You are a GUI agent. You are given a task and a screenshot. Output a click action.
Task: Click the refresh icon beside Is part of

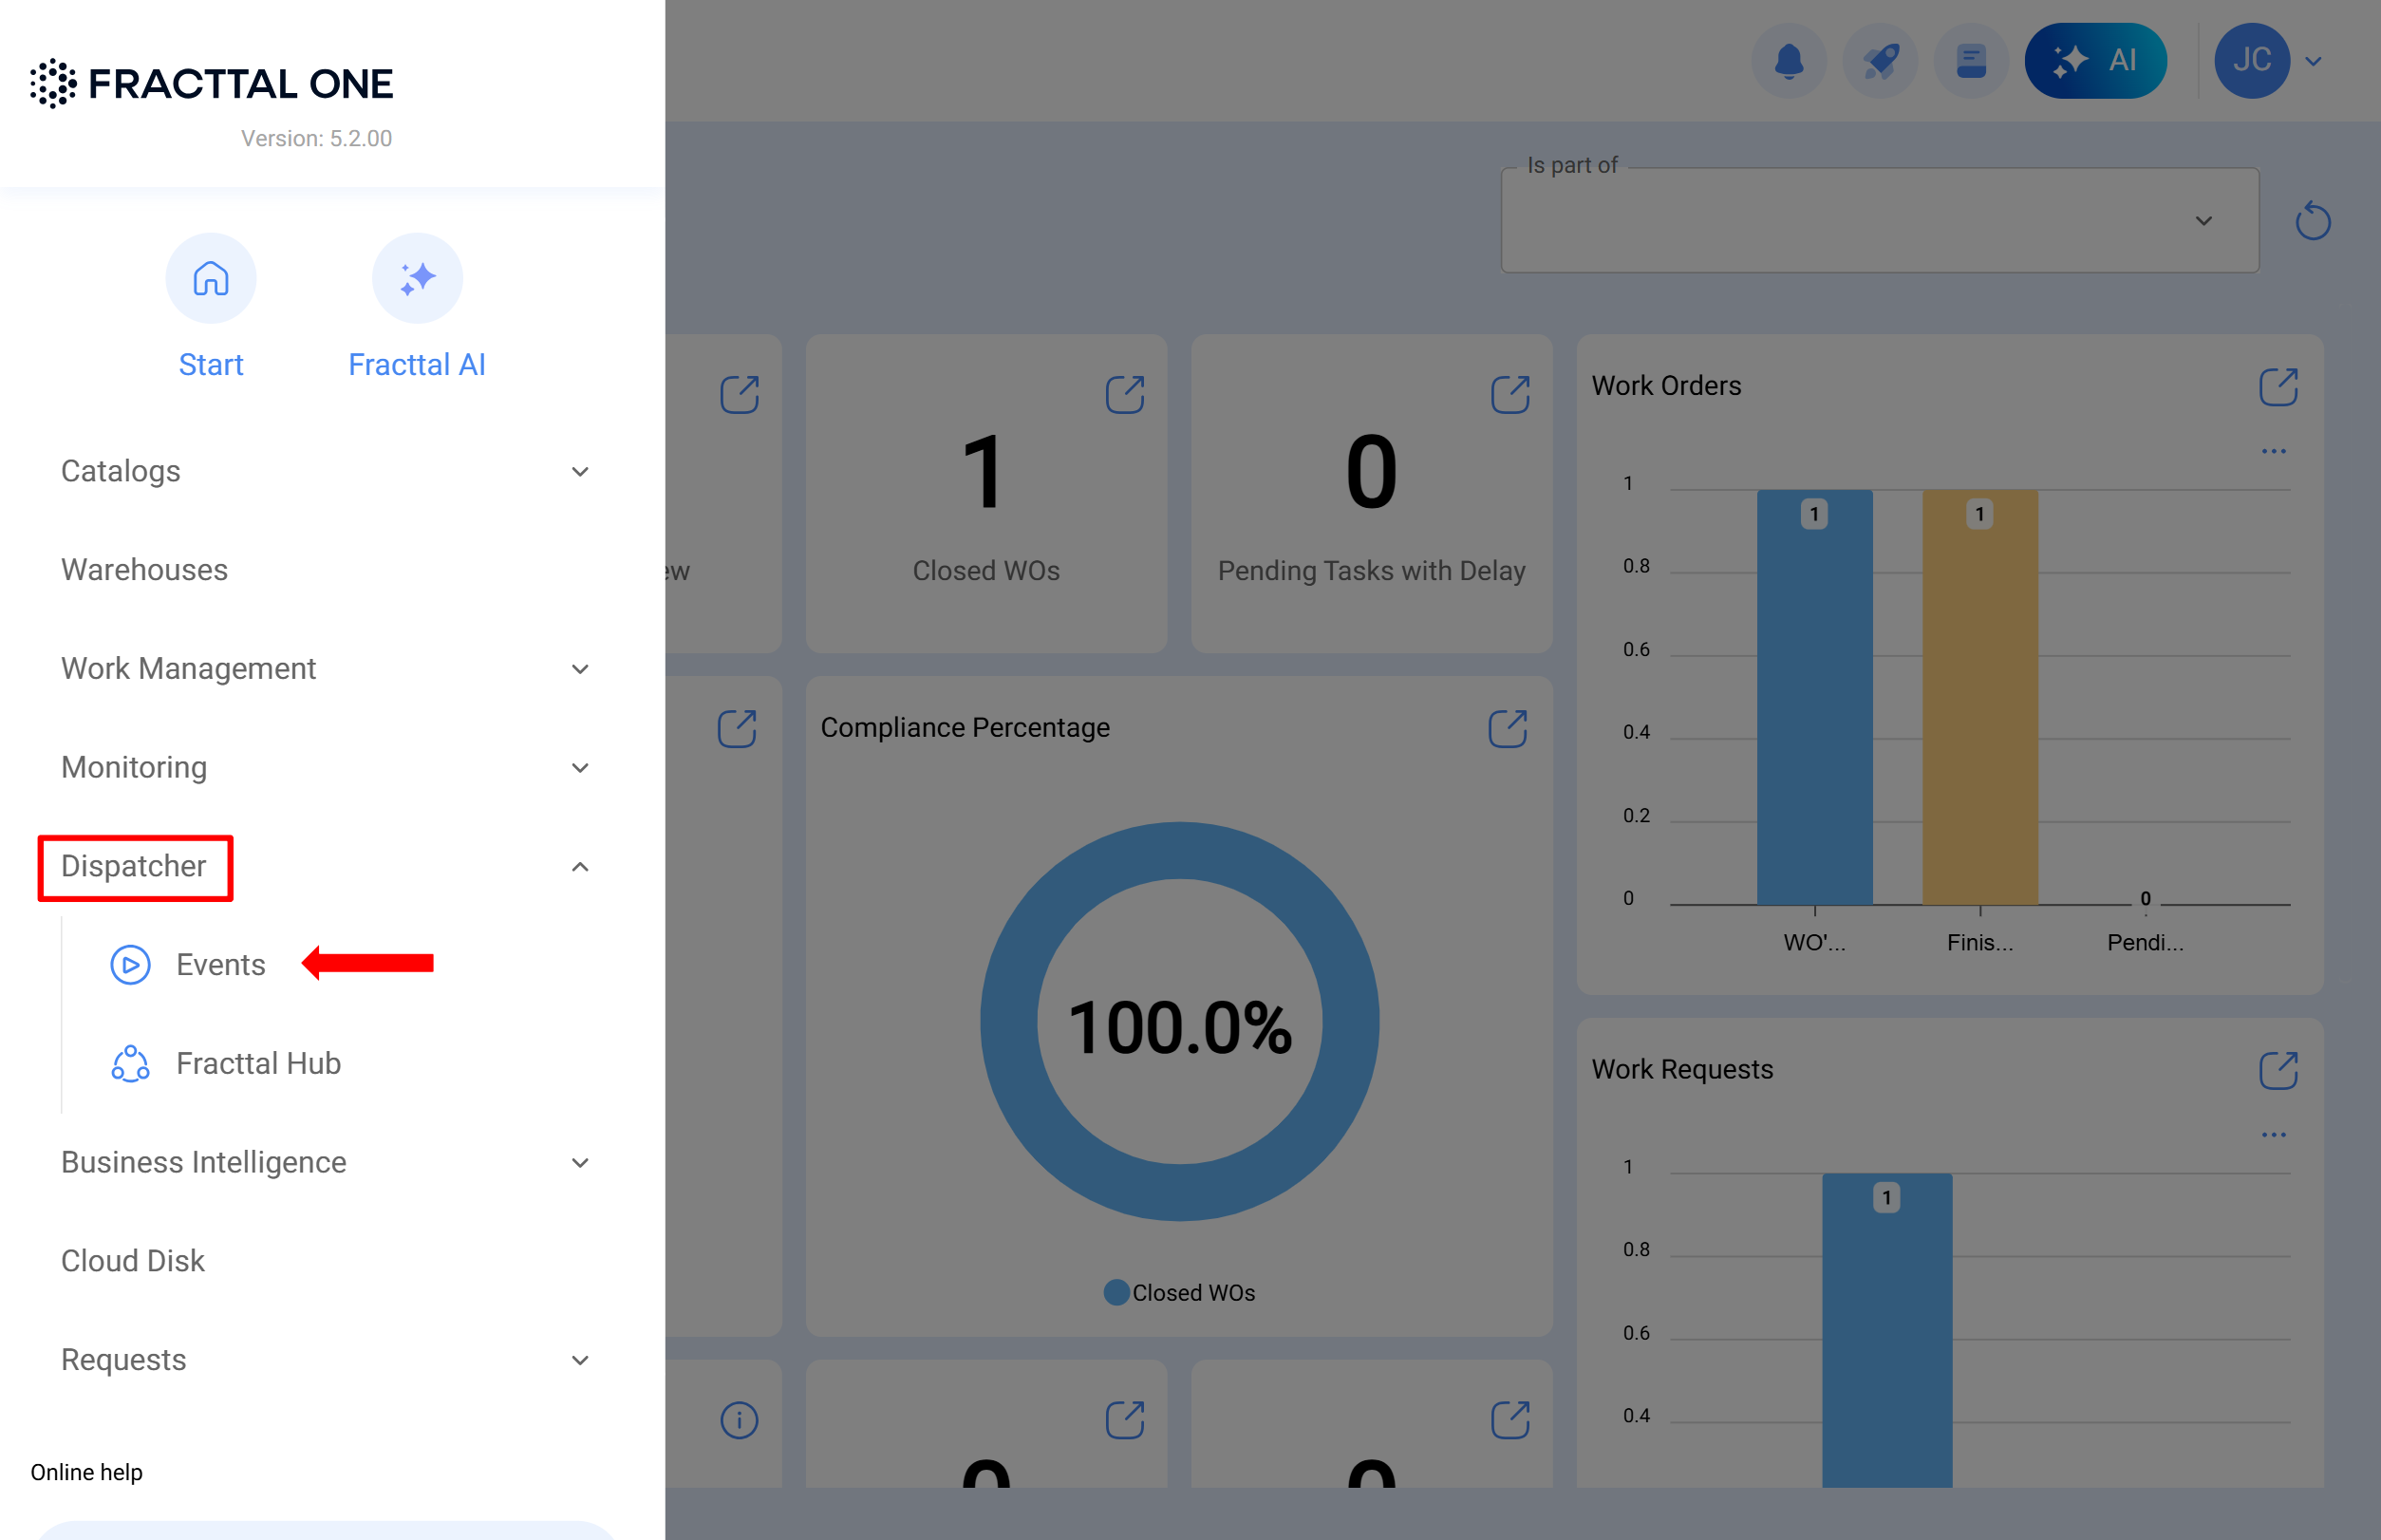(2311, 221)
